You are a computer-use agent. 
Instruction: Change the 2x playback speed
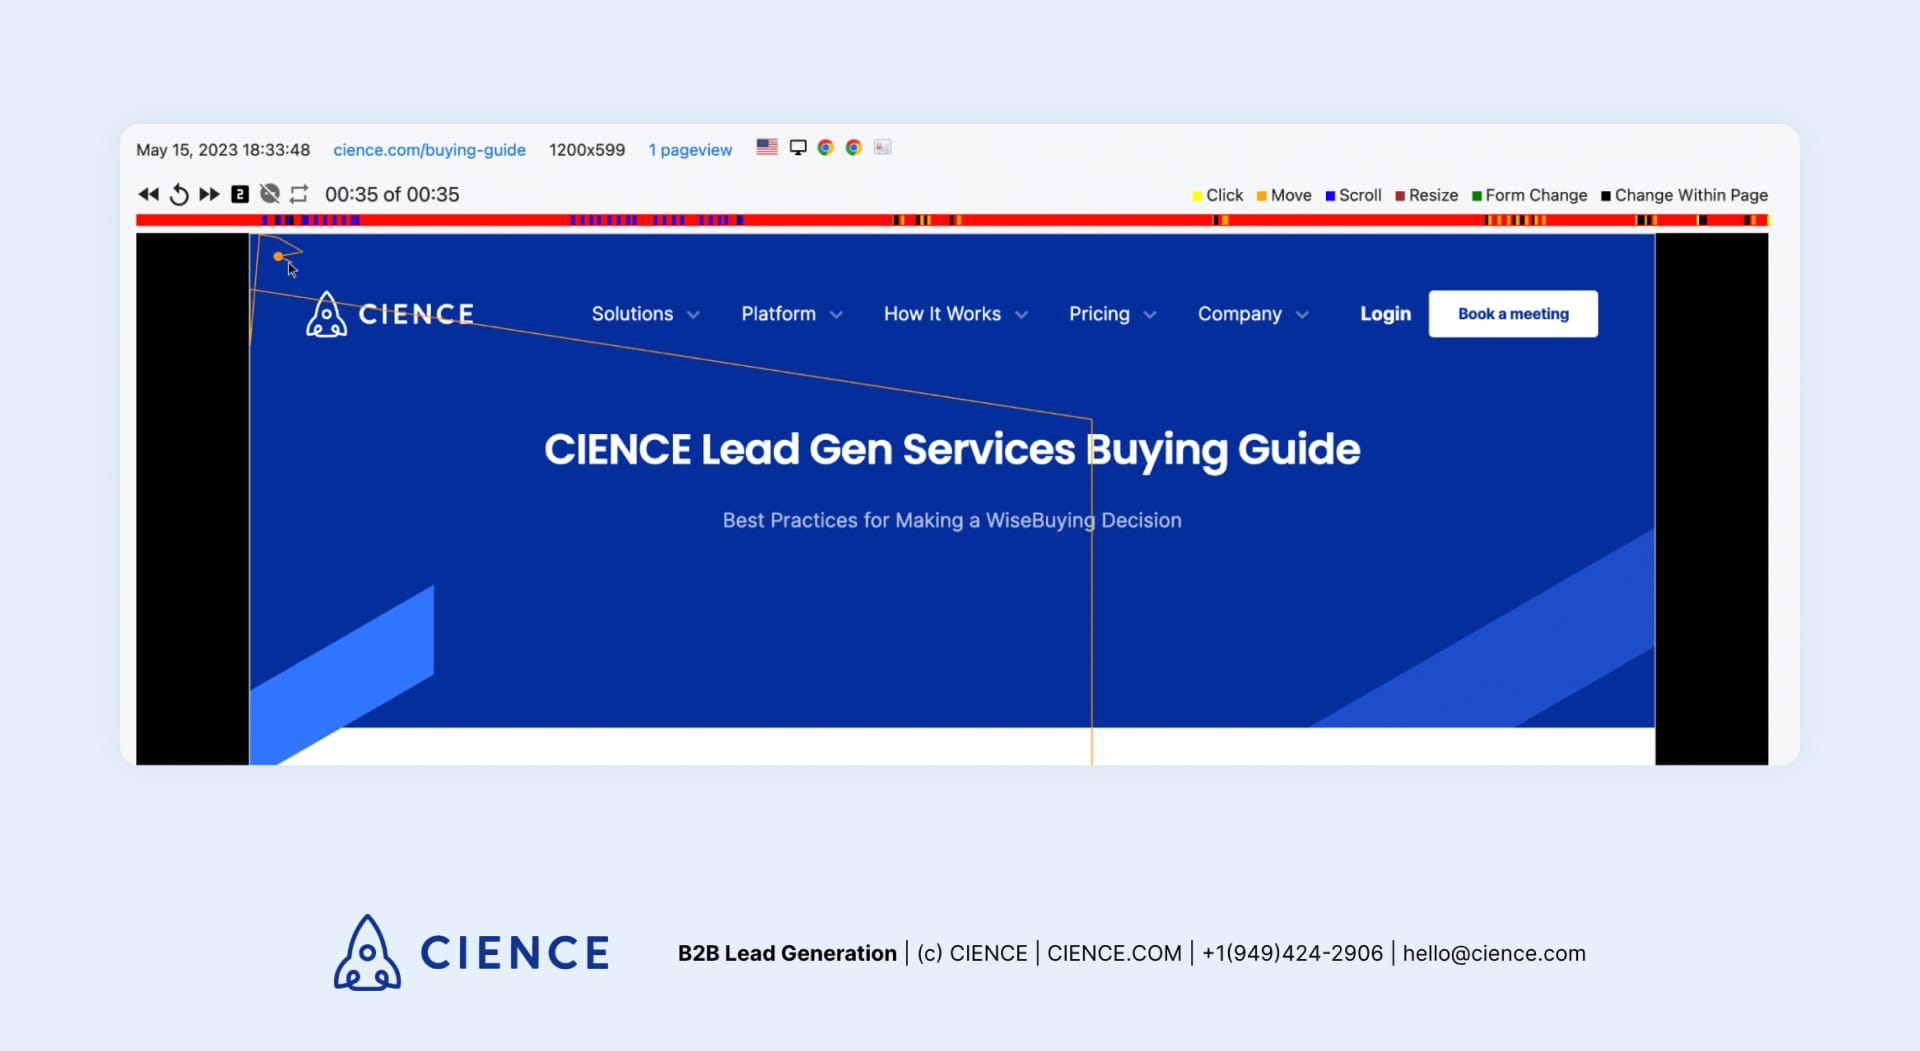(240, 194)
